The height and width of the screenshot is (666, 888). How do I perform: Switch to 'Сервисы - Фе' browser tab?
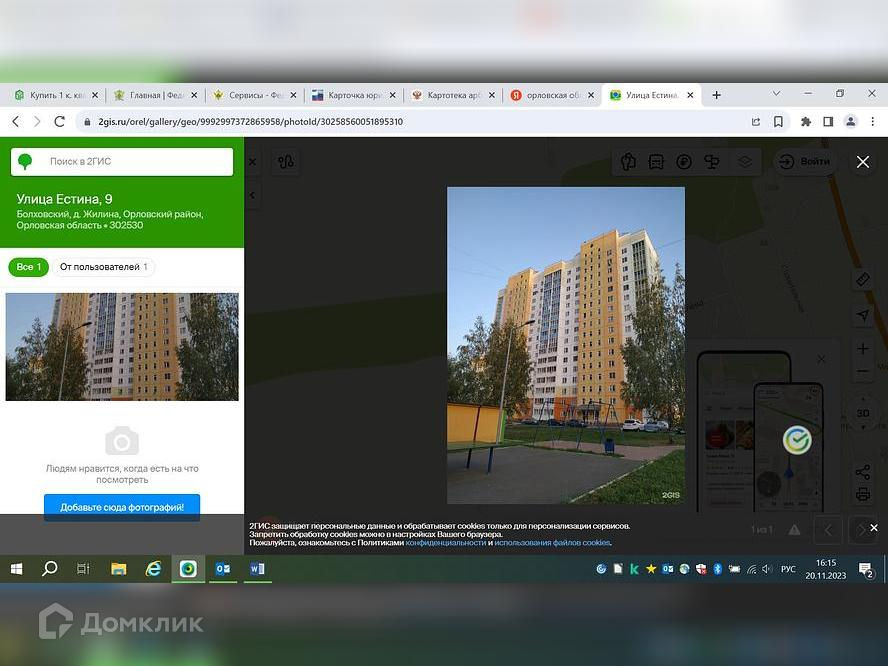pyautogui.click(x=254, y=95)
